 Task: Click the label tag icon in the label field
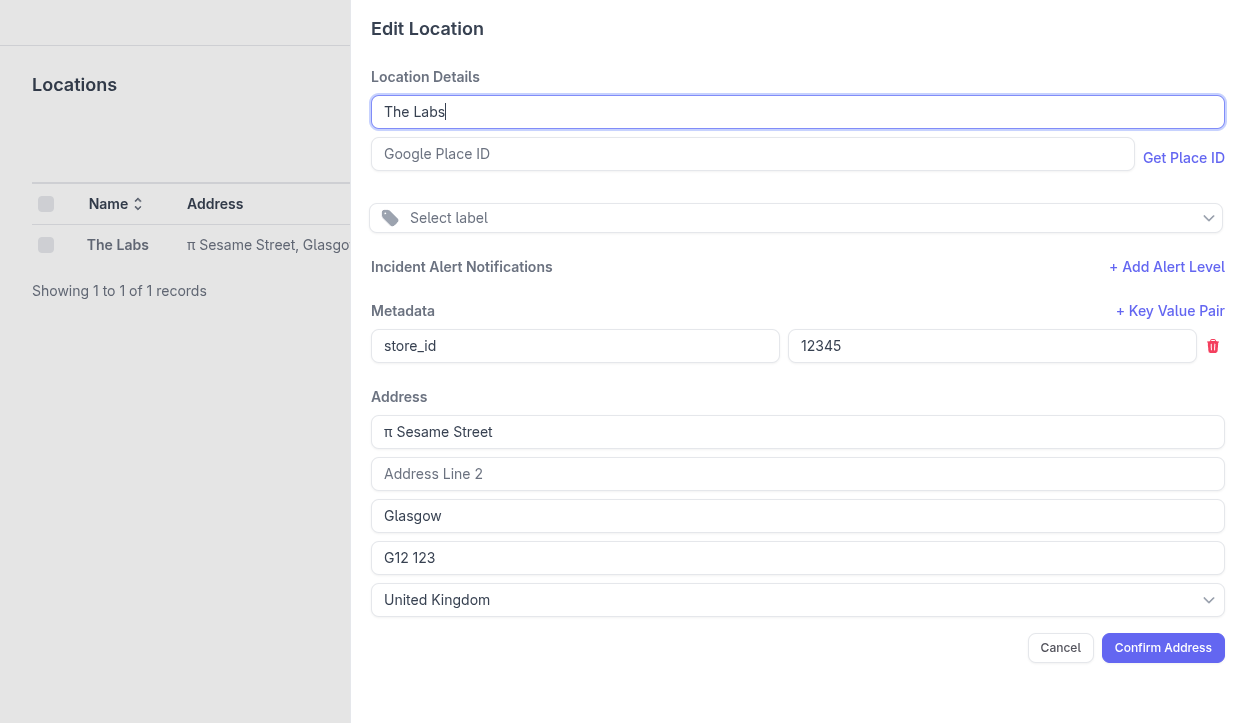(389, 217)
